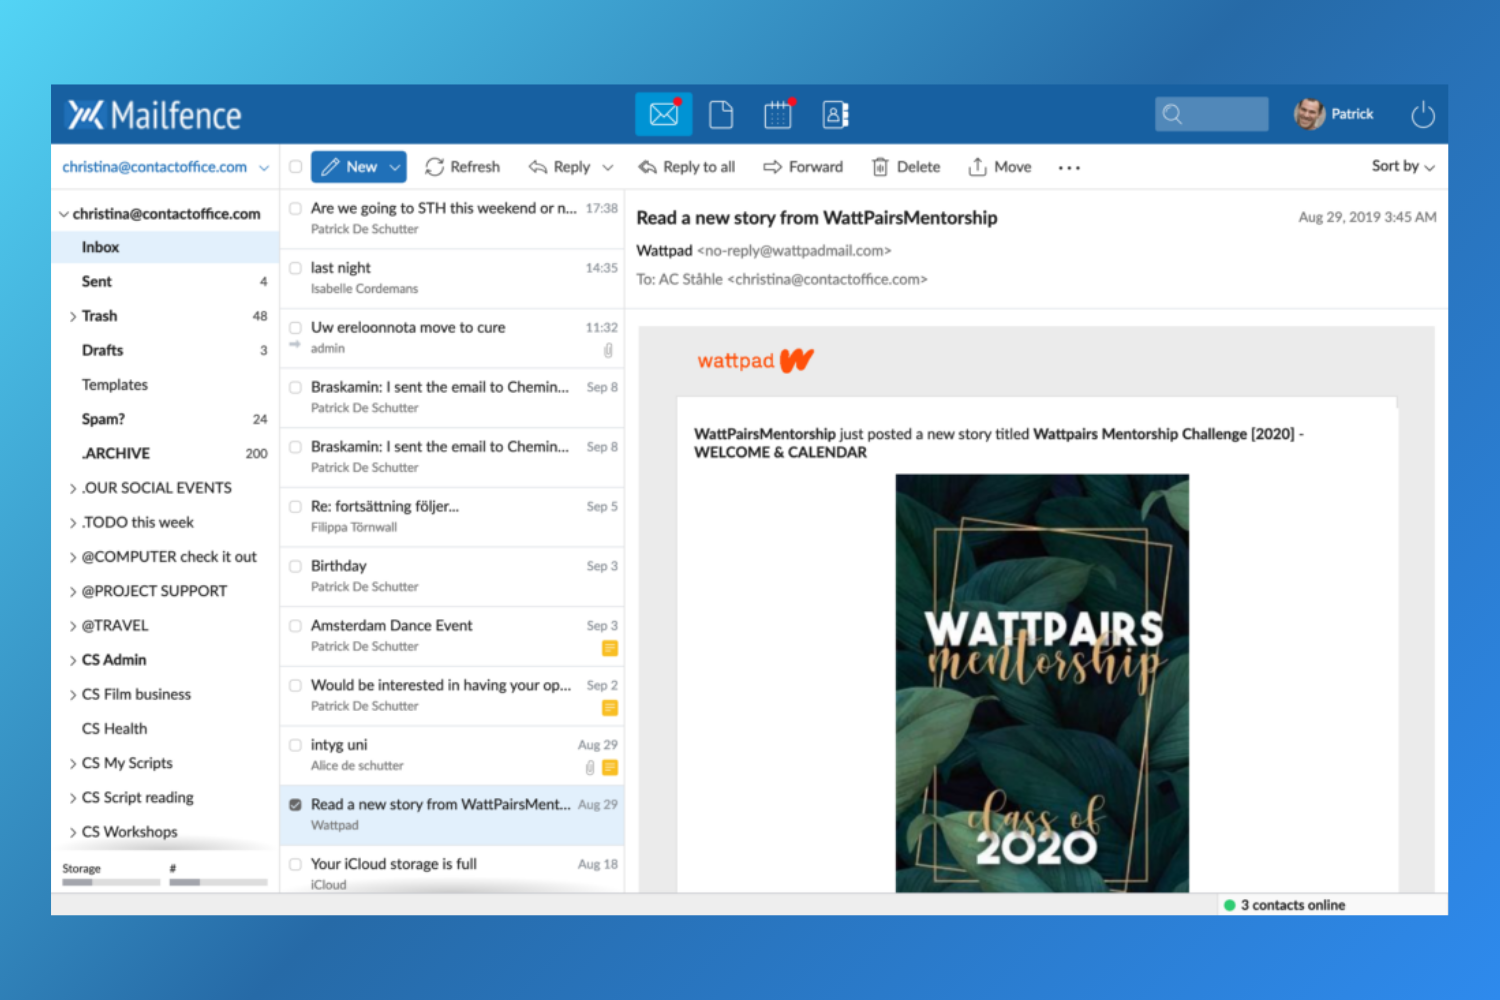Open the Reply dropdown arrow
The height and width of the screenshot is (1000, 1500).
608,168
